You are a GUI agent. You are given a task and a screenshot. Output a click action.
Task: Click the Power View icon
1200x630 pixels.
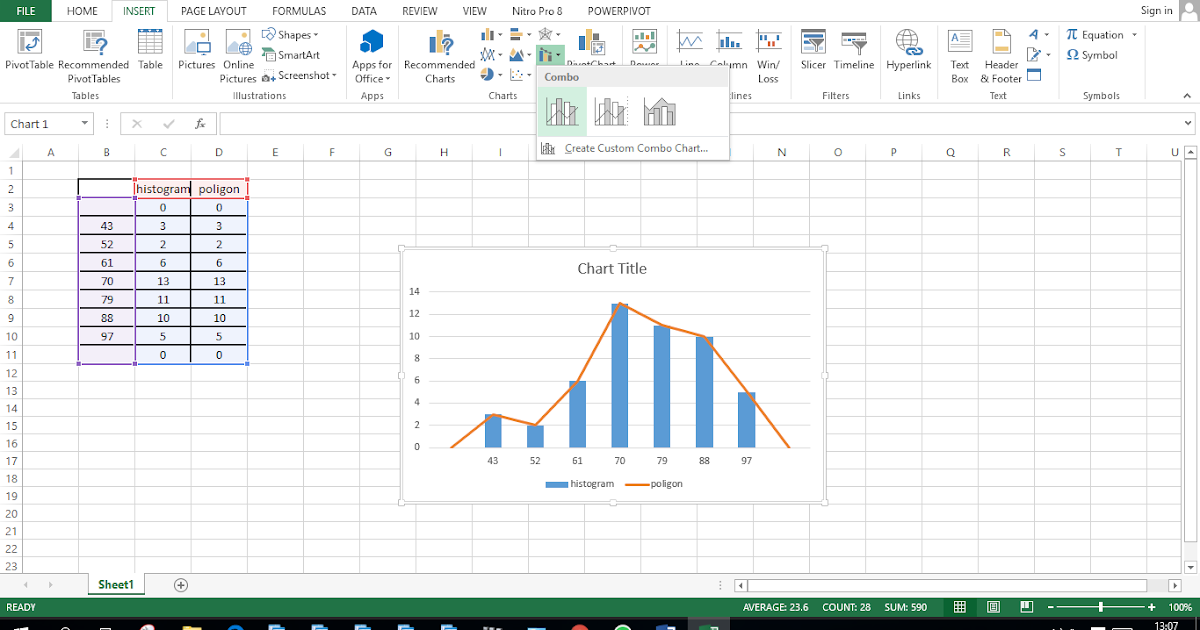point(644,44)
